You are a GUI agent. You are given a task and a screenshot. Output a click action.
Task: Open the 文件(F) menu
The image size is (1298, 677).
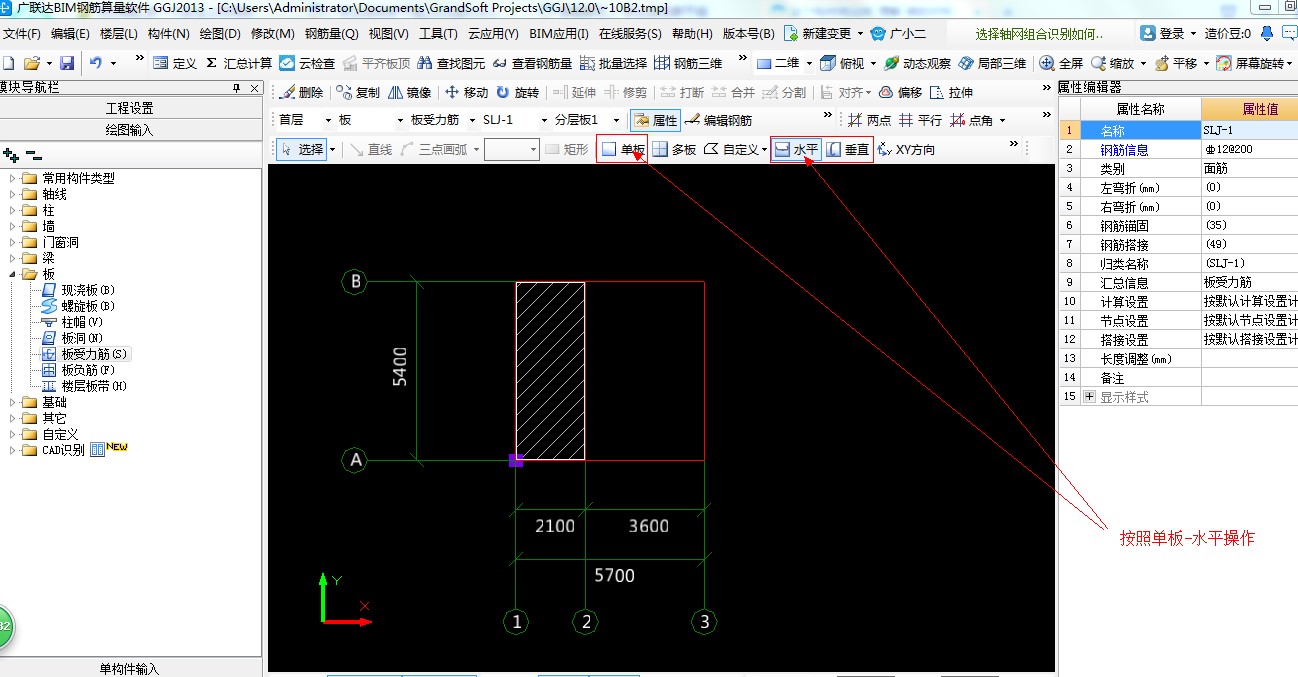click(x=23, y=34)
